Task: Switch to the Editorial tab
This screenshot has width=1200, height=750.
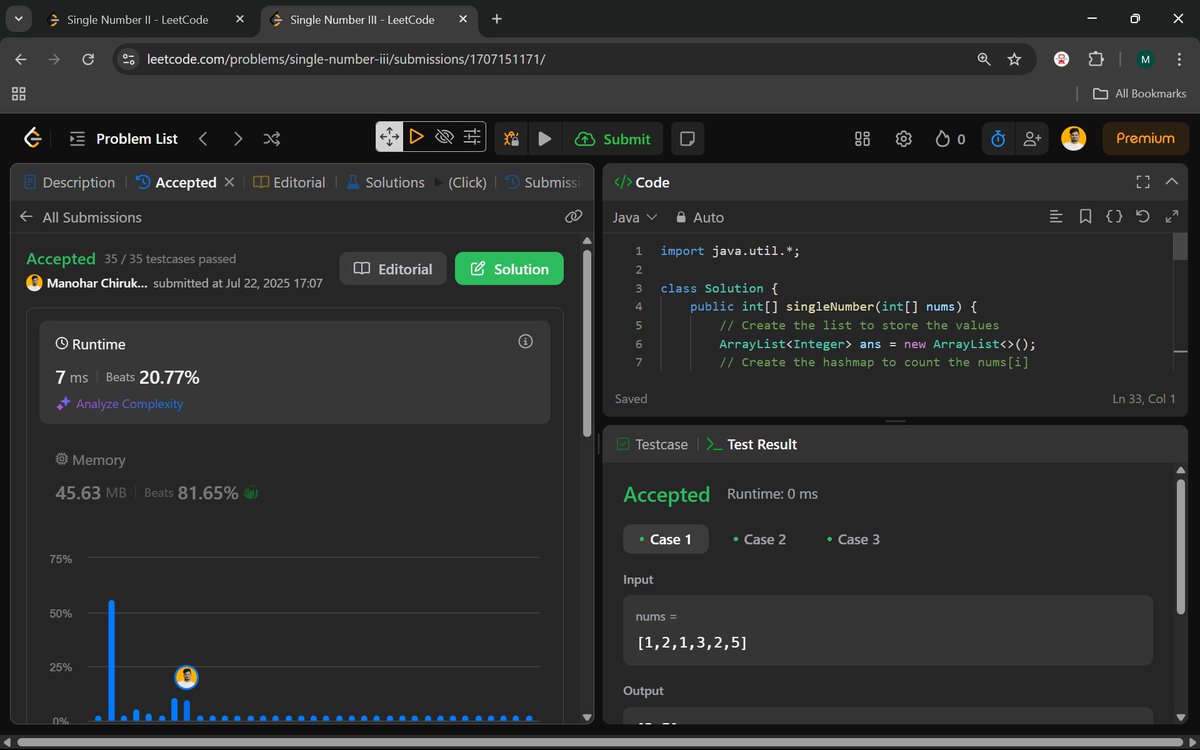Action: tap(289, 182)
